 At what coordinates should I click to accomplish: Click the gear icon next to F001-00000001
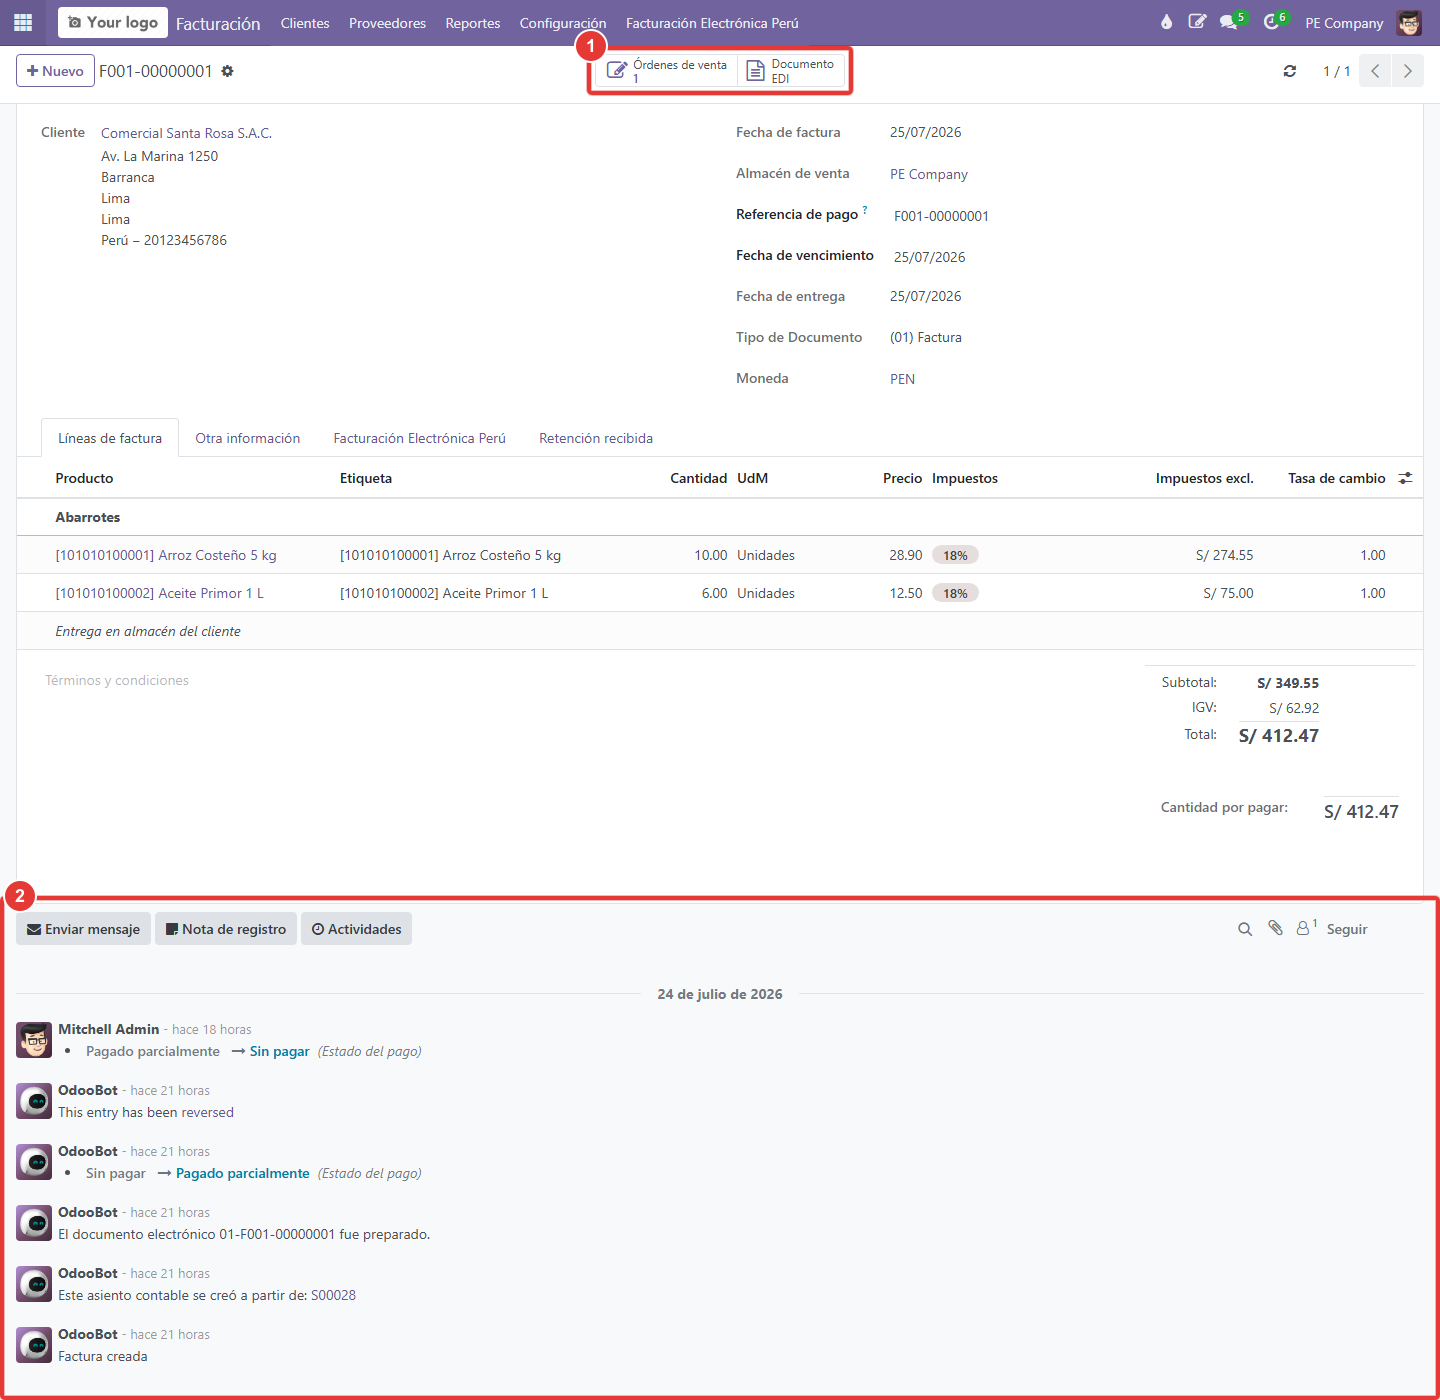(x=227, y=71)
